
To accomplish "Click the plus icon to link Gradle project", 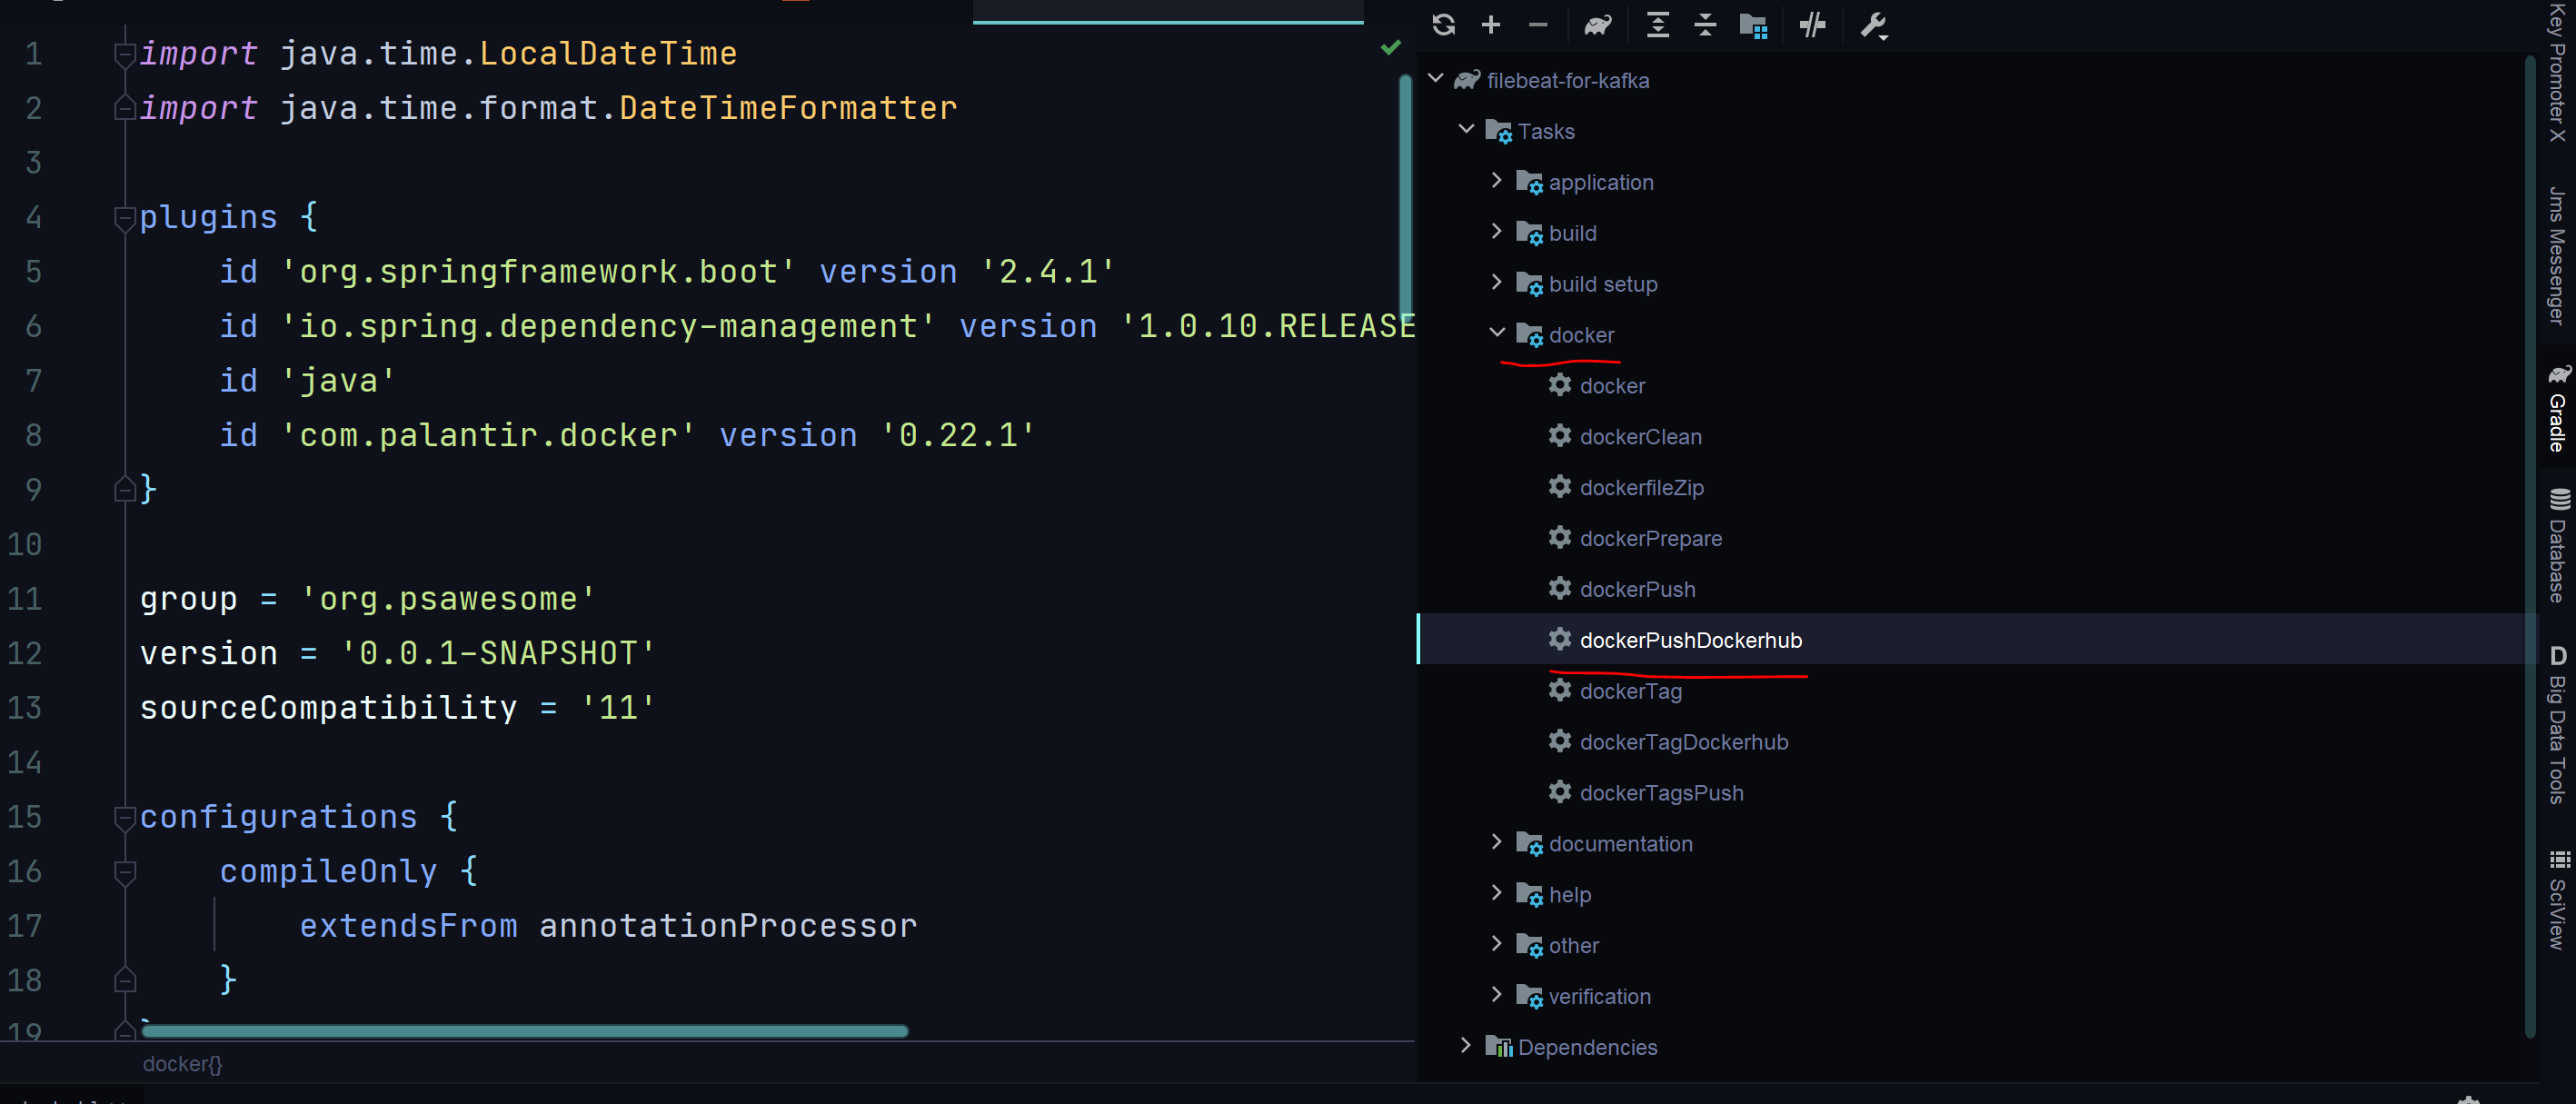I will pyautogui.click(x=1491, y=25).
